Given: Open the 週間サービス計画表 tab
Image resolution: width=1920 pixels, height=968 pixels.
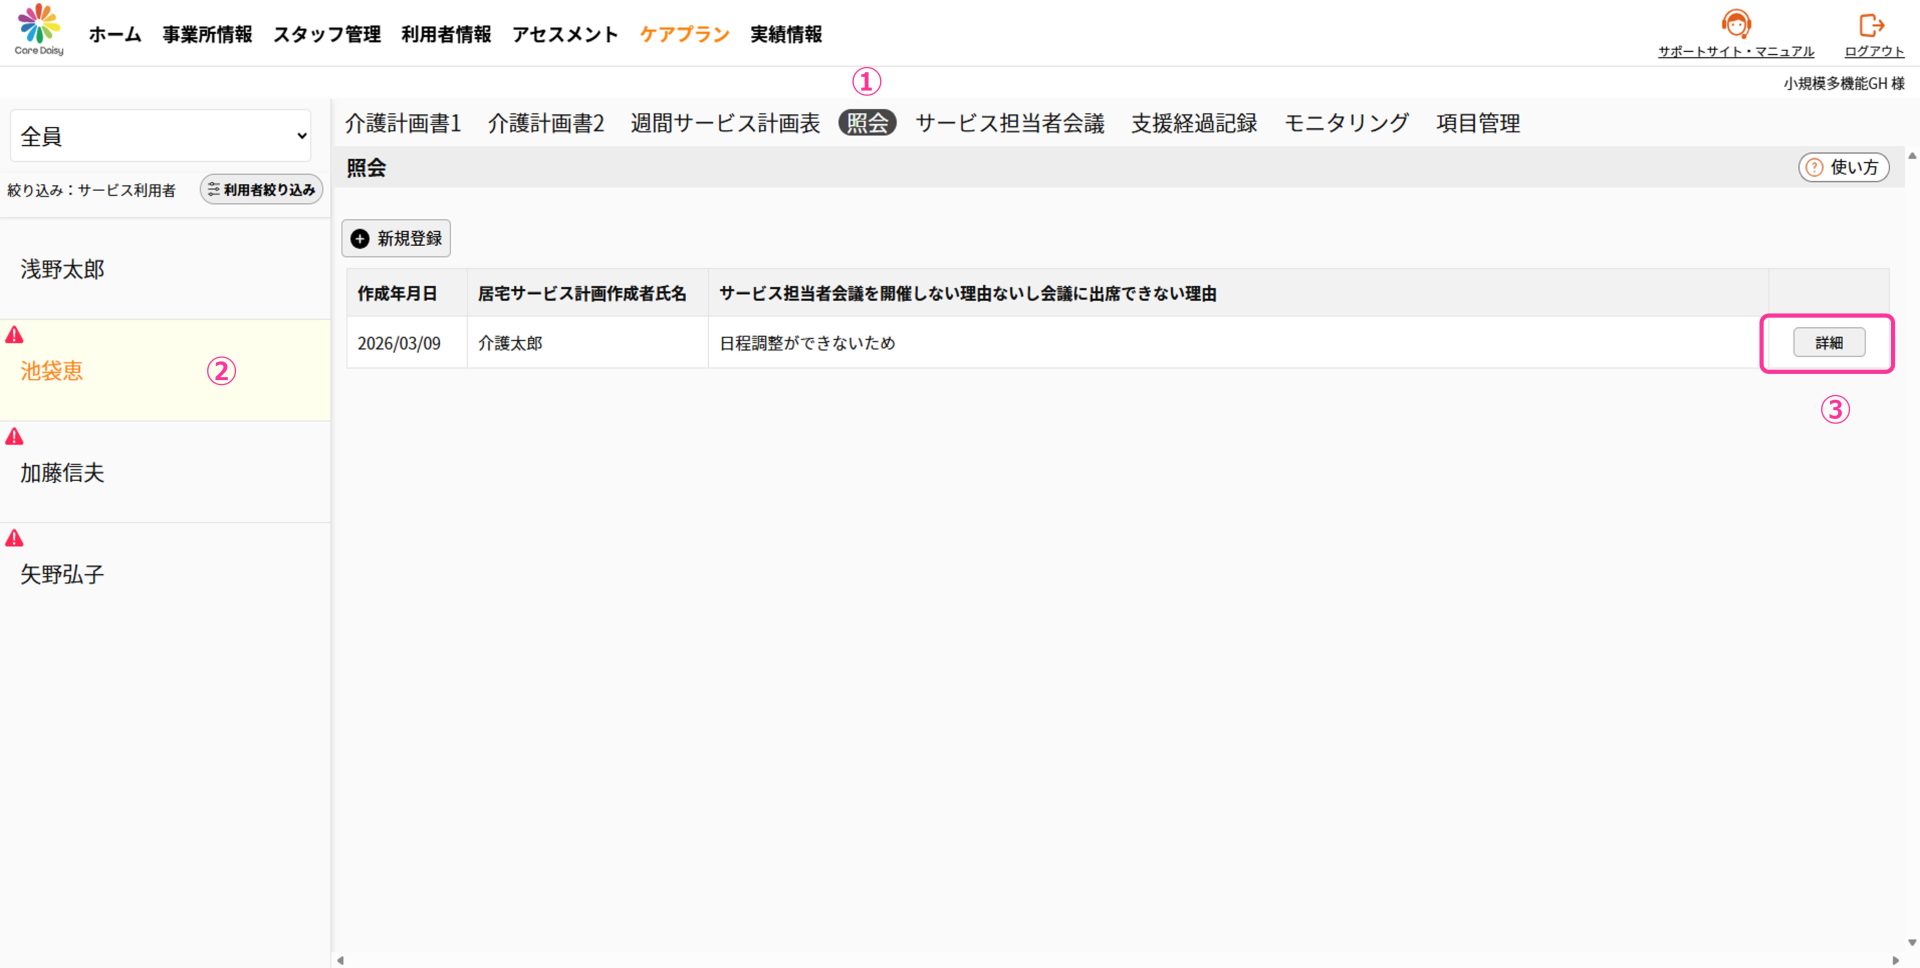Looking at the screenshot, I should (x=725, y=123).
